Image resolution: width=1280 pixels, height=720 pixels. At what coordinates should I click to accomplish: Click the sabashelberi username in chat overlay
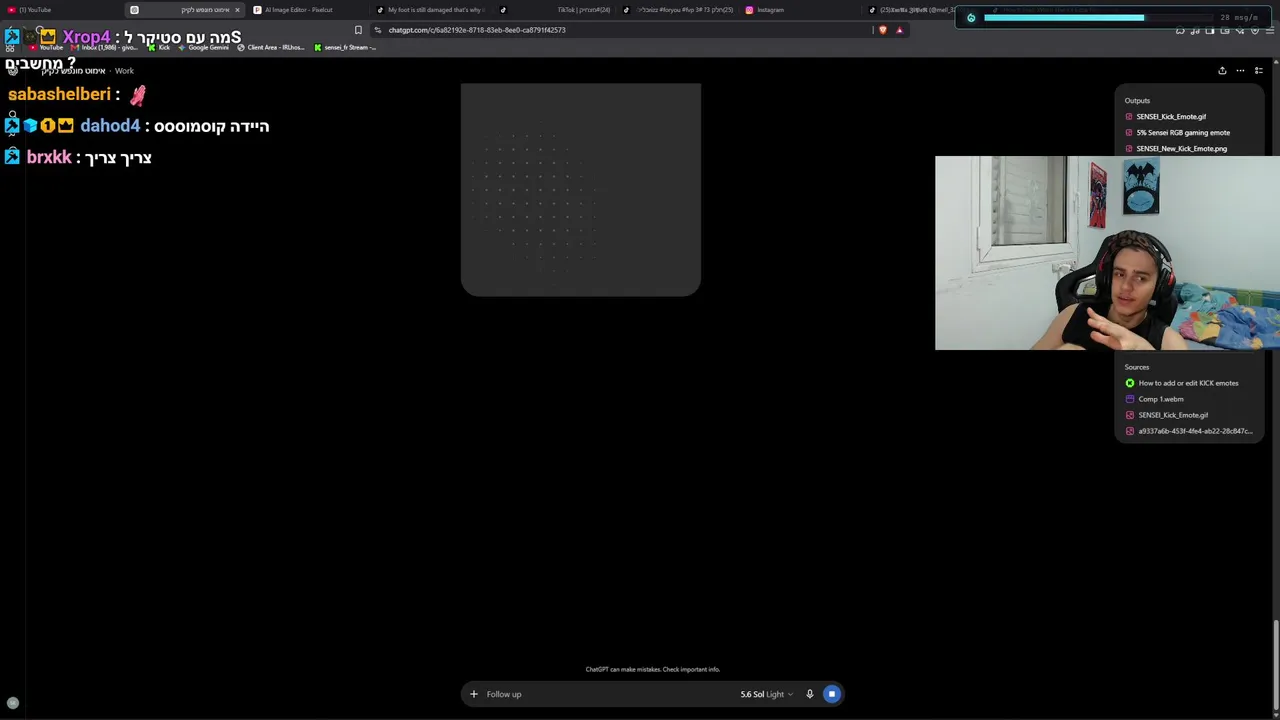pos(59,94)
